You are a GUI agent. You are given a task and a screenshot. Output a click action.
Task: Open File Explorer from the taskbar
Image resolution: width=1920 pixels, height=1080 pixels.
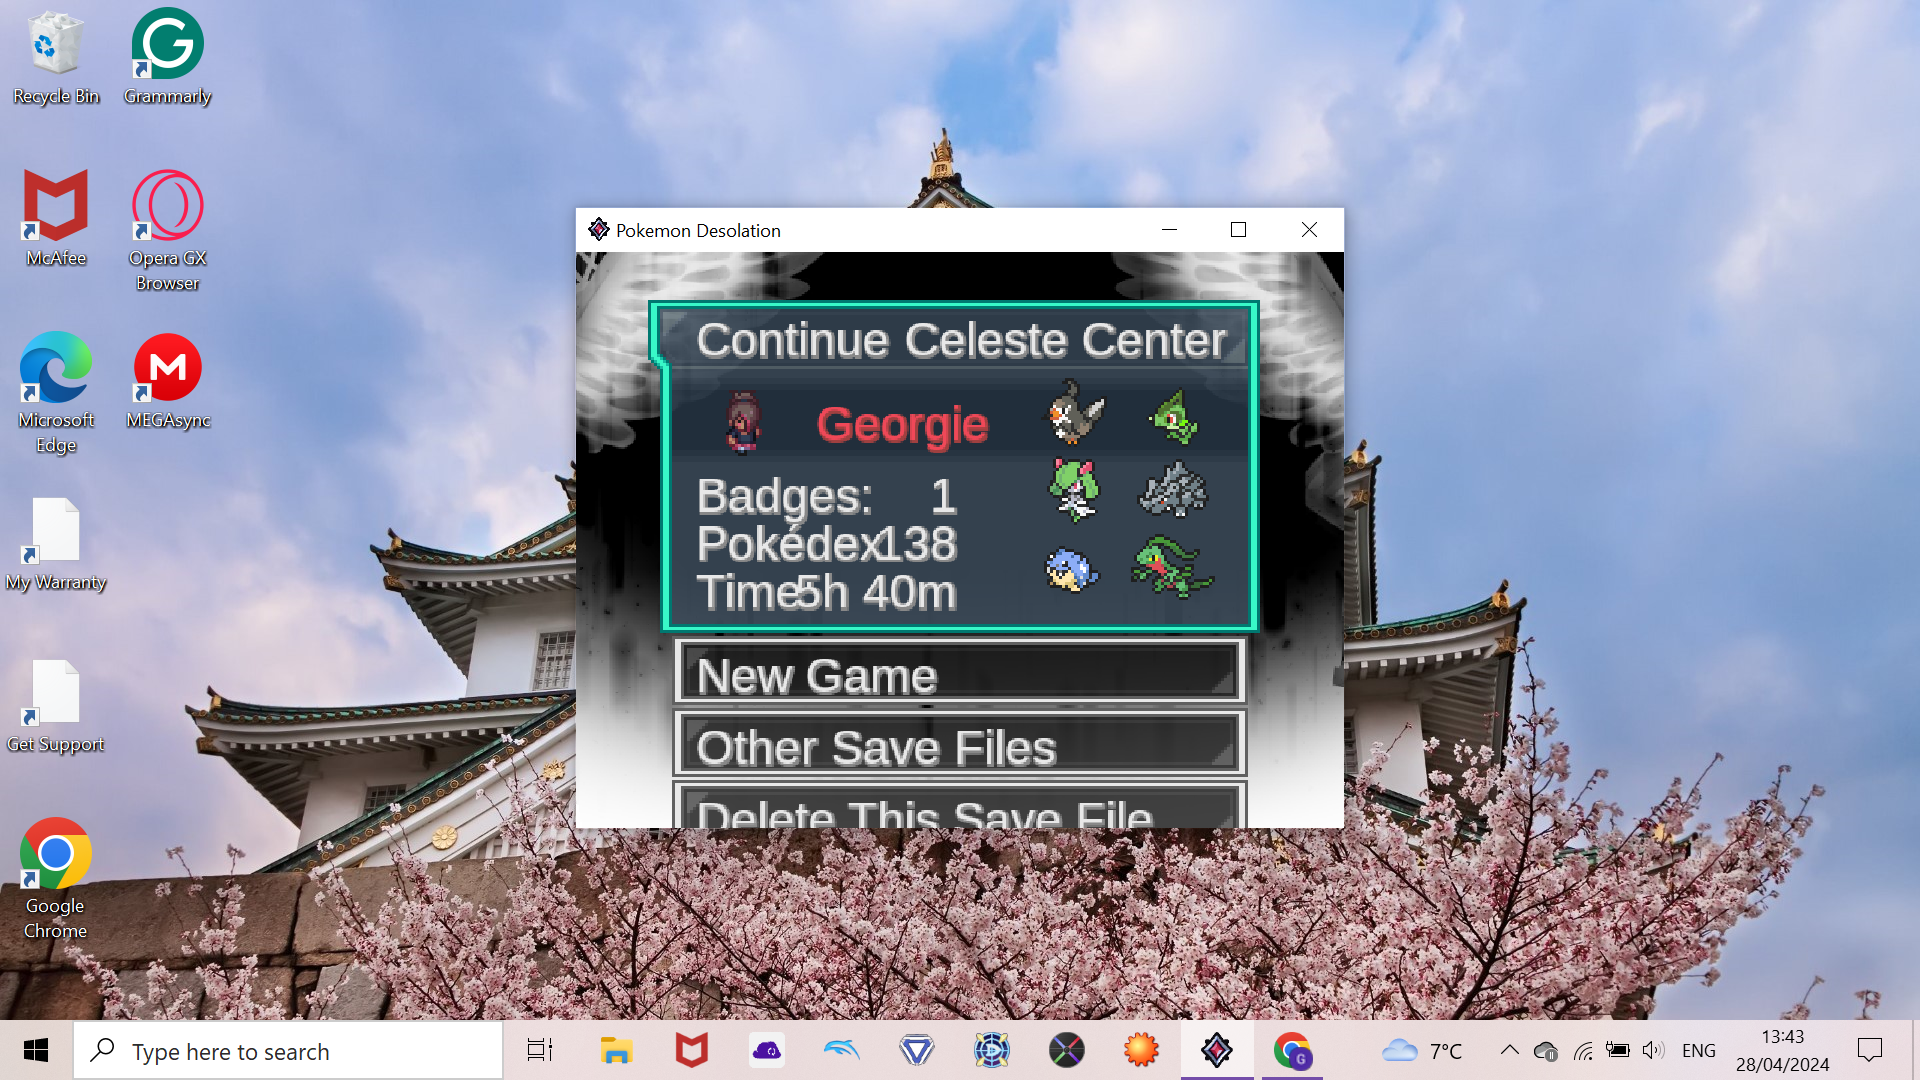tap(616, 1050)
